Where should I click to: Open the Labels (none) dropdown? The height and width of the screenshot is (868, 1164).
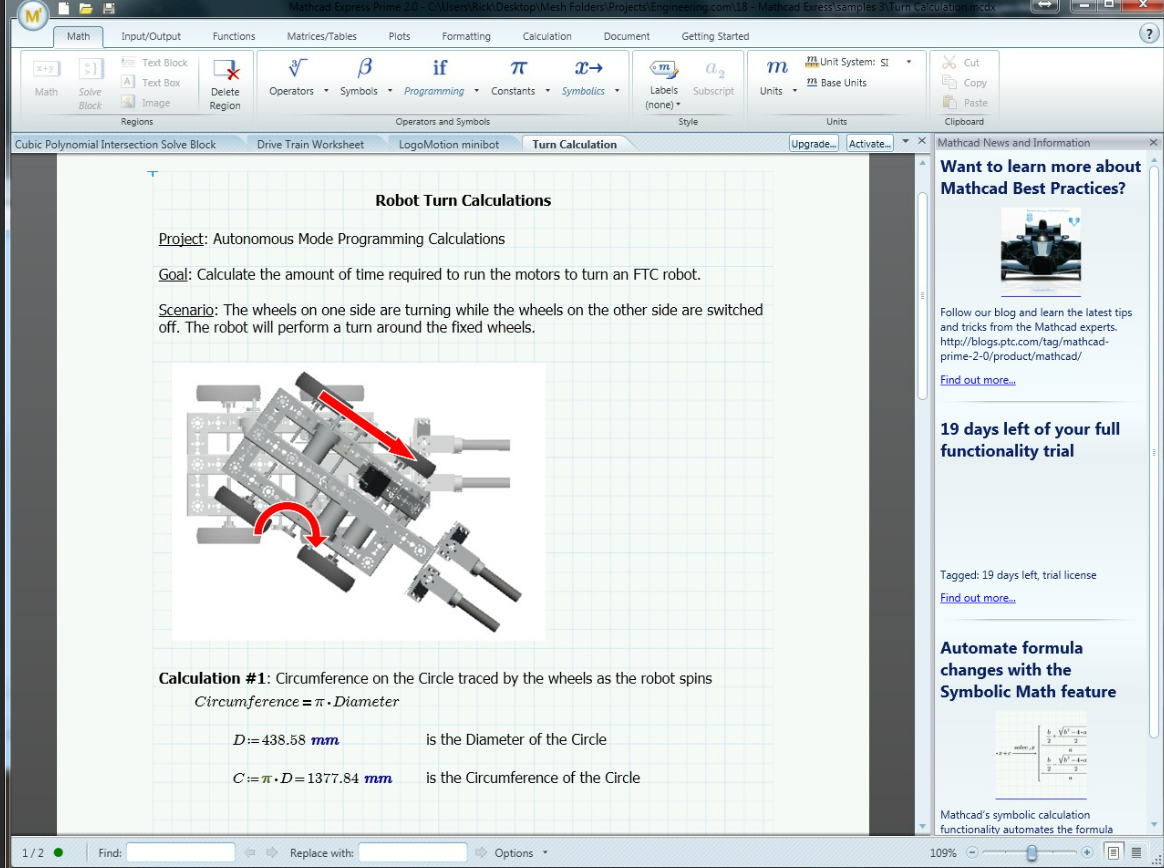[x=663, y=105]
